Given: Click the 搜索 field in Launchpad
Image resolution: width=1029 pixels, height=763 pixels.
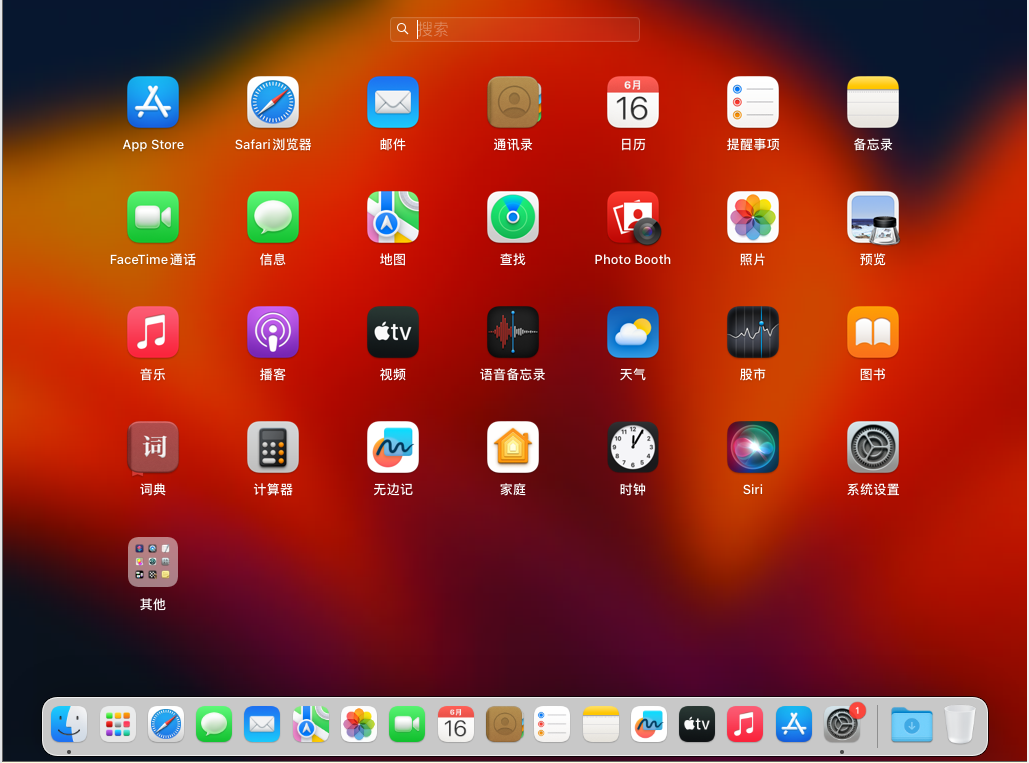Looking at the screenshot, I should tap(515, 30).
